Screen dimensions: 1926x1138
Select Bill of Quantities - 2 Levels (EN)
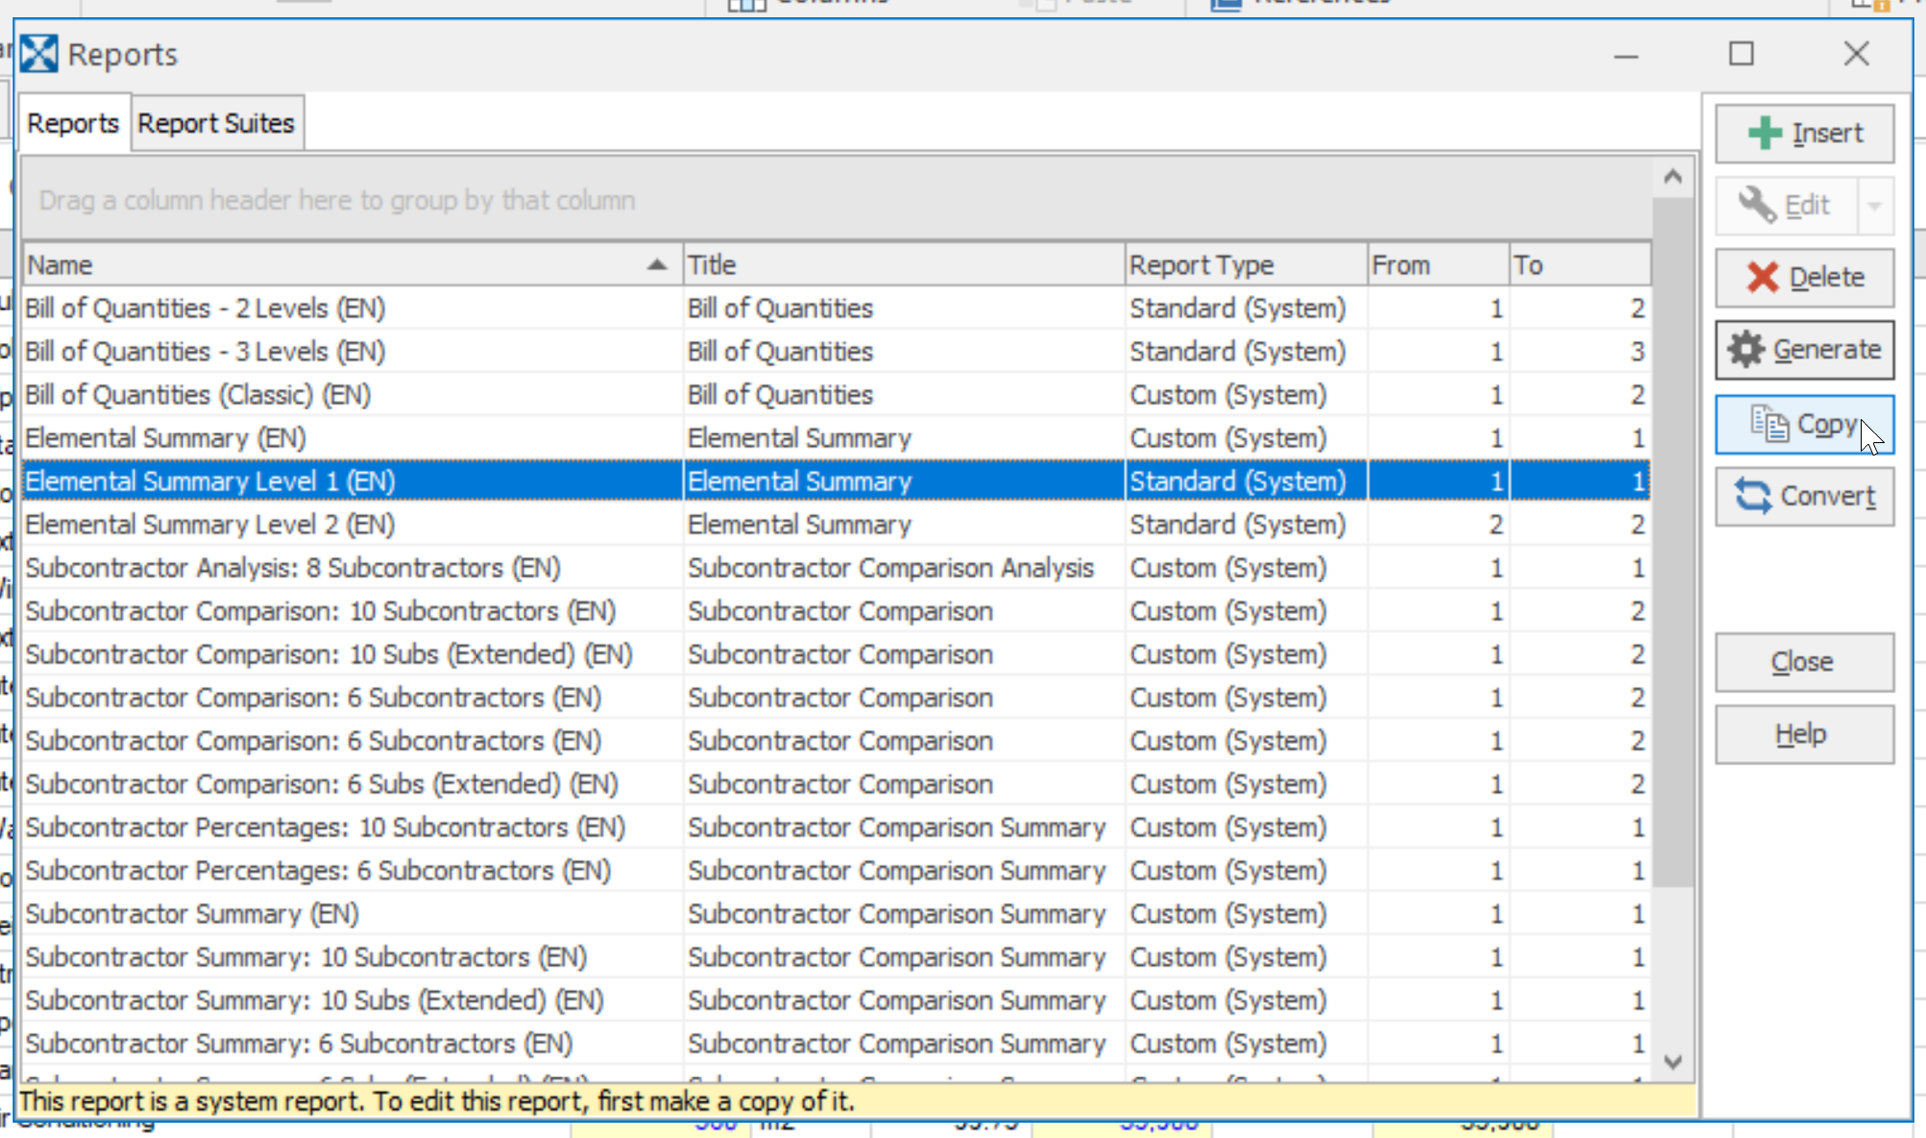pyautogui.click(x=836, y=308)
